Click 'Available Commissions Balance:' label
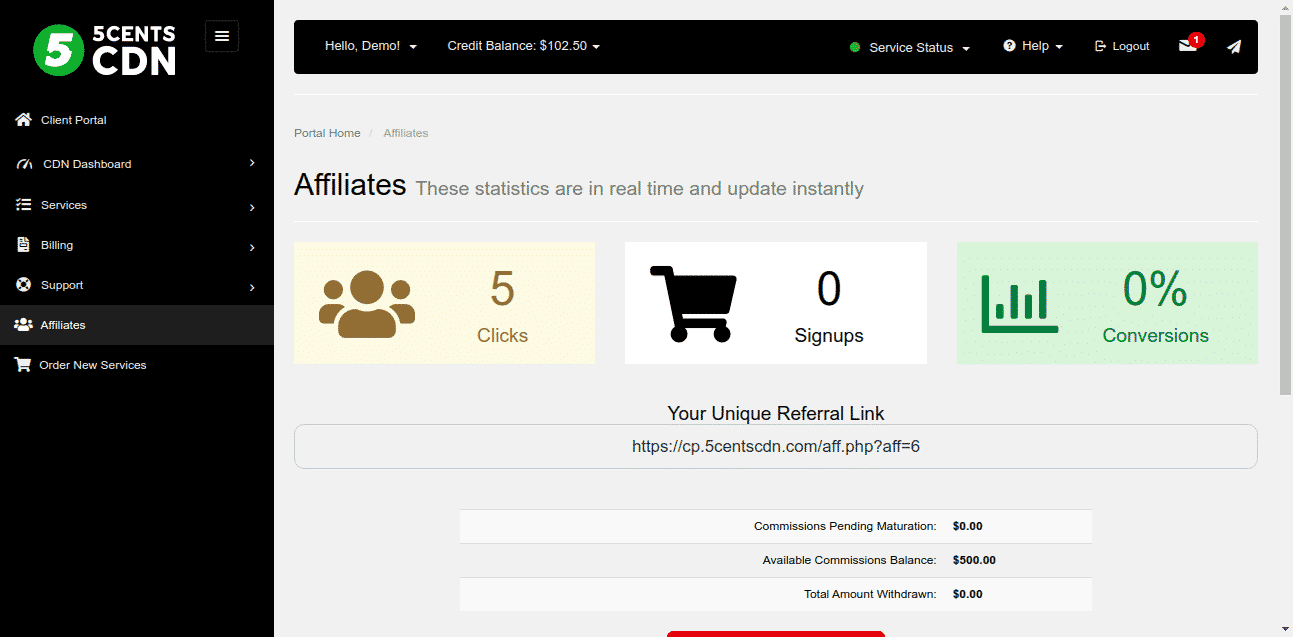Viewport: 1293px width, 637px height. click(849, 560)
